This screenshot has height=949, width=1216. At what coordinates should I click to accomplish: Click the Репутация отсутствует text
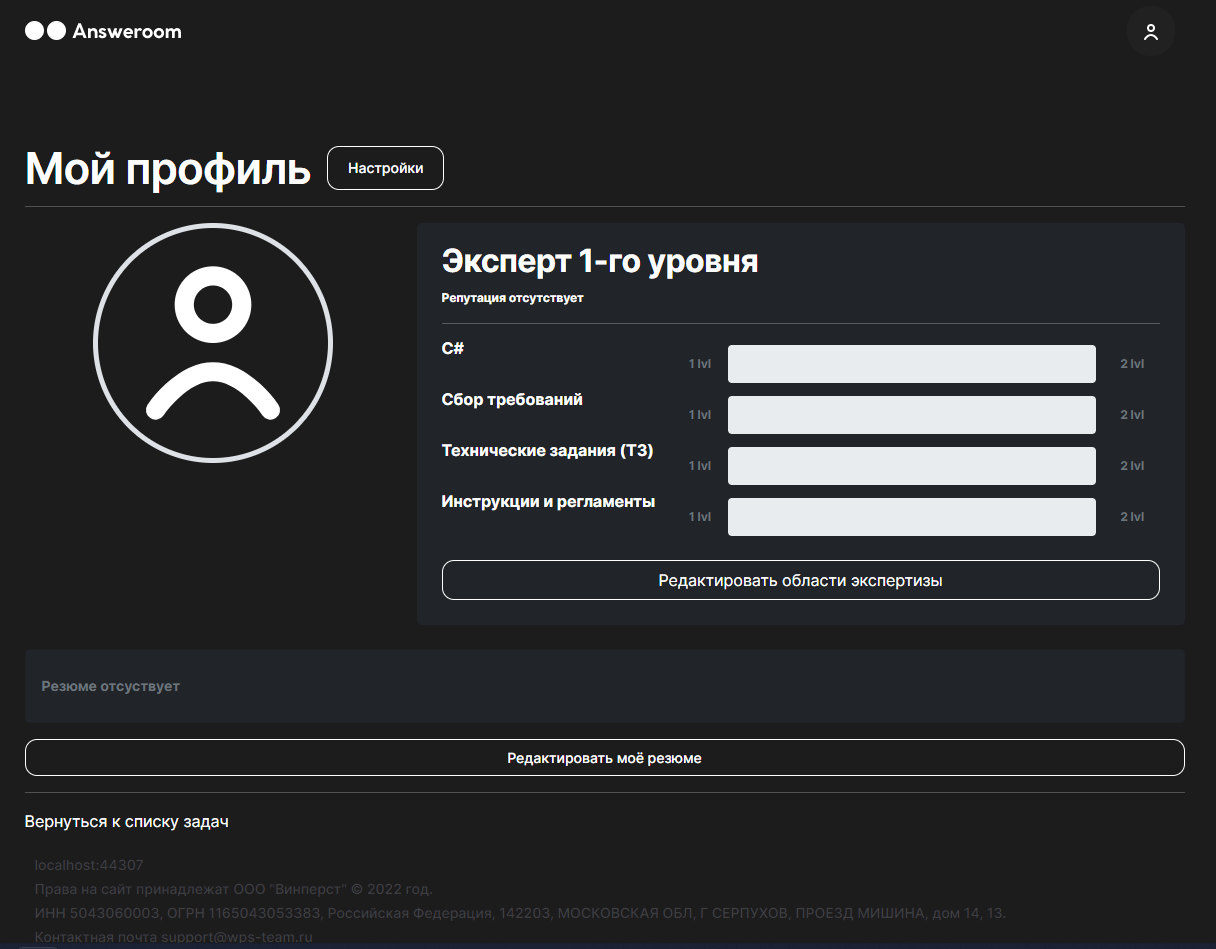click(512, 298)
